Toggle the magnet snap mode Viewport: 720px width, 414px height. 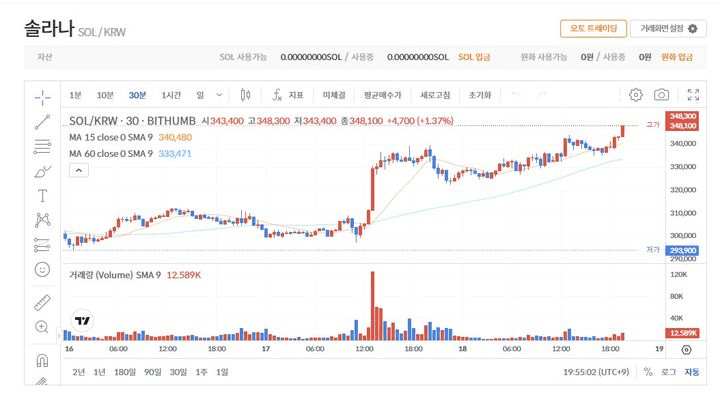[42, 360]
